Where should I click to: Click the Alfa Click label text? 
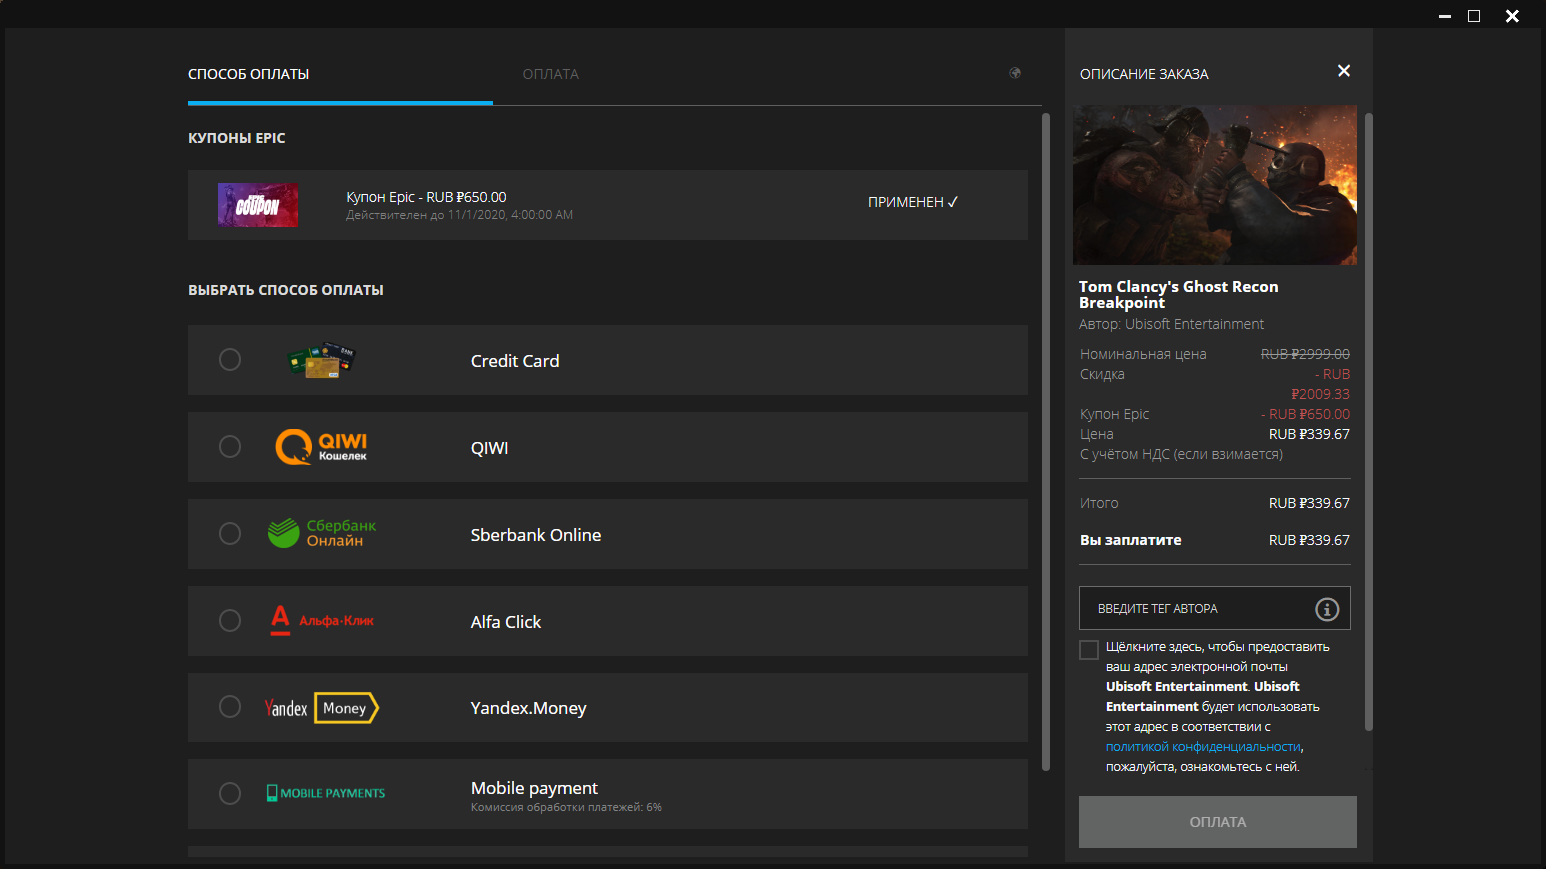coord(506,622)
